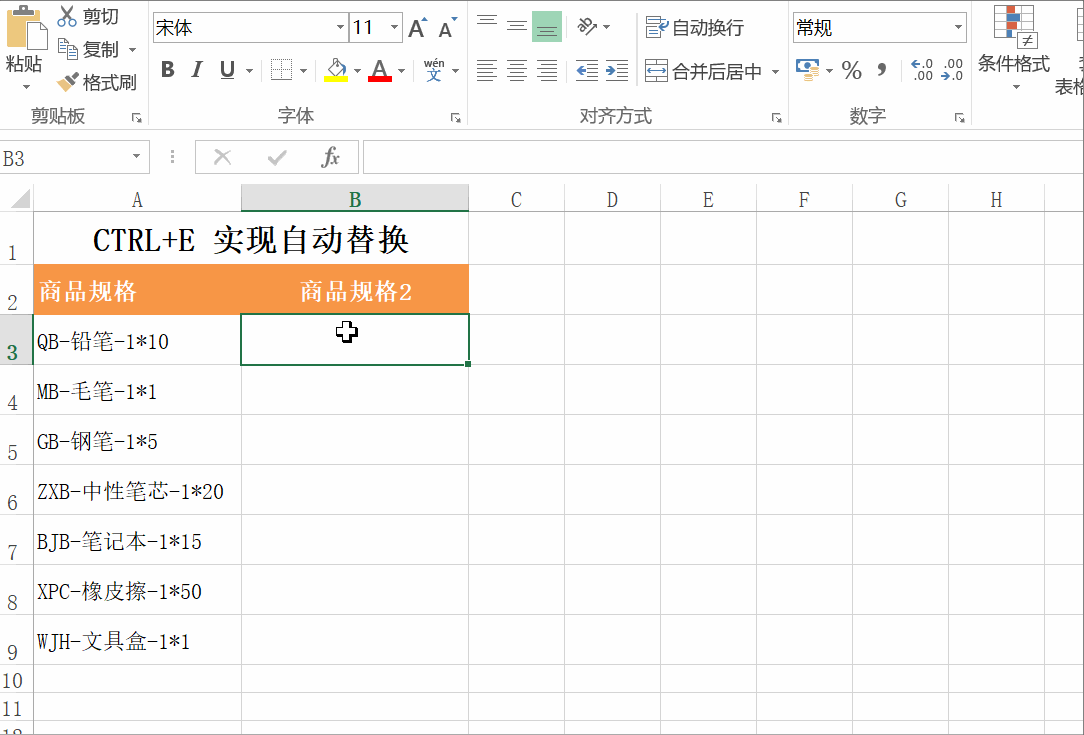Viewport: 1084px width, 735px height.
Task: Expand the copy options arrow
Action: pos(132,50)
